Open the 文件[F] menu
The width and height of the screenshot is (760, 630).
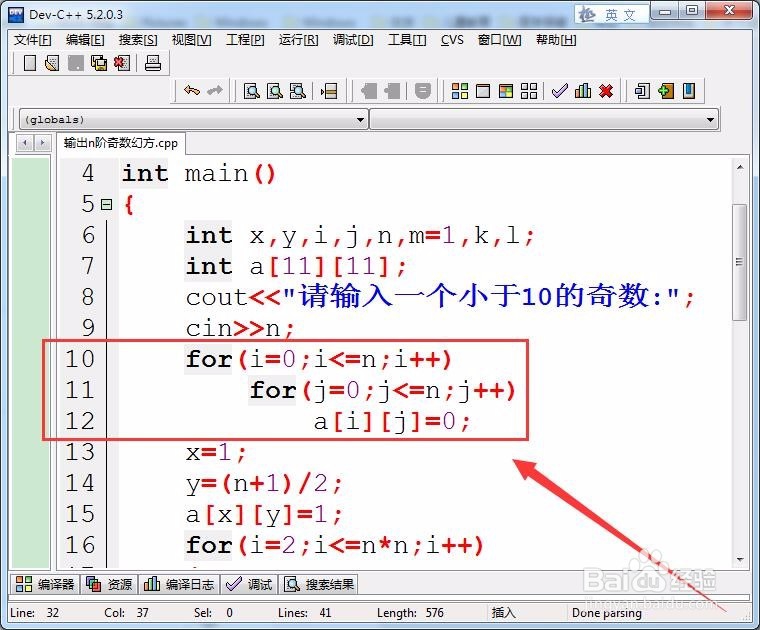(32, 40)
